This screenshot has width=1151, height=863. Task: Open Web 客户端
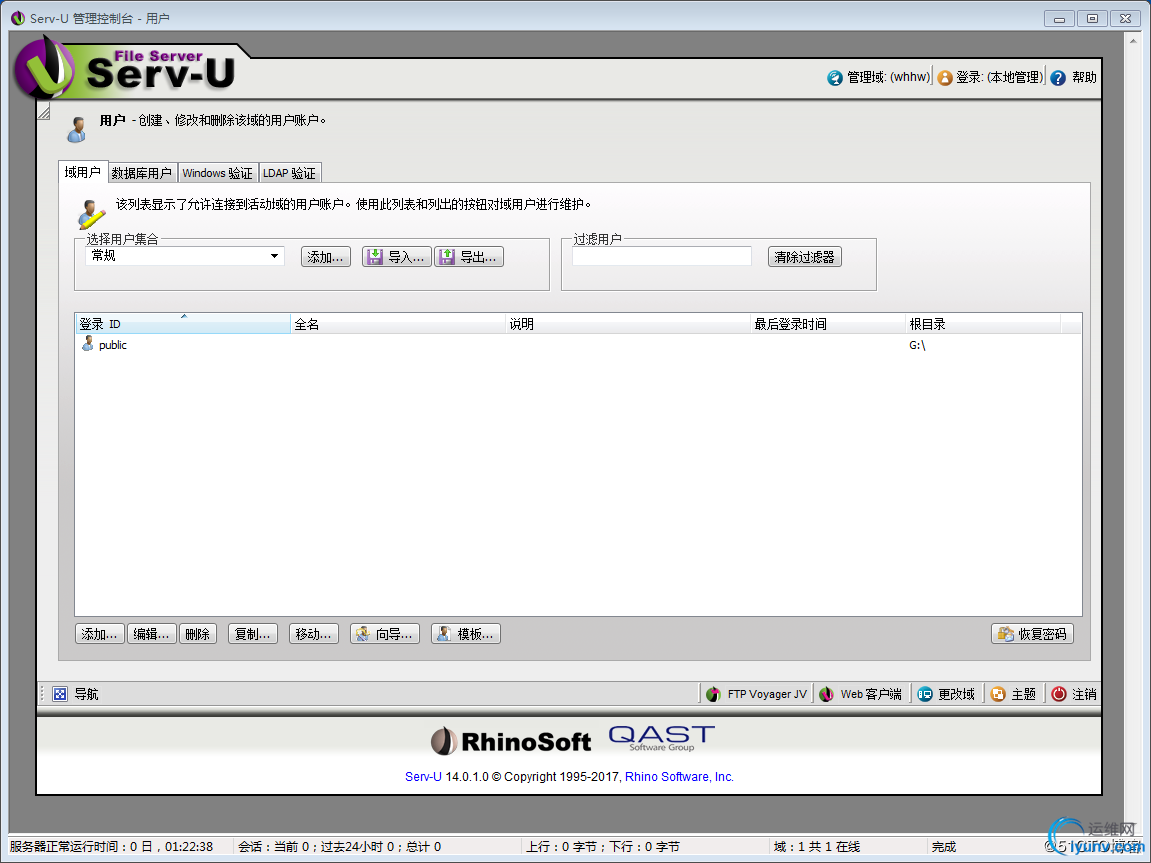coord(860,694)
